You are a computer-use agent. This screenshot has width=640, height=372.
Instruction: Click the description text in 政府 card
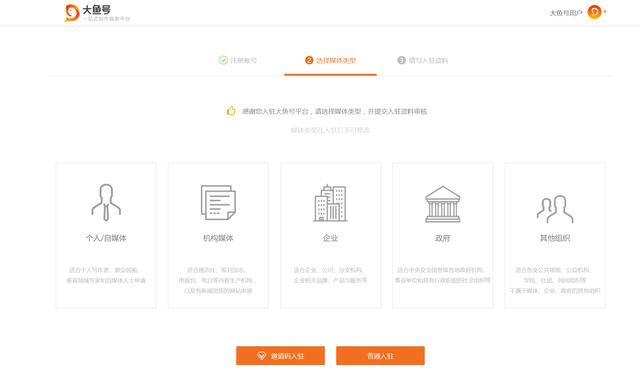click(442, 275)
